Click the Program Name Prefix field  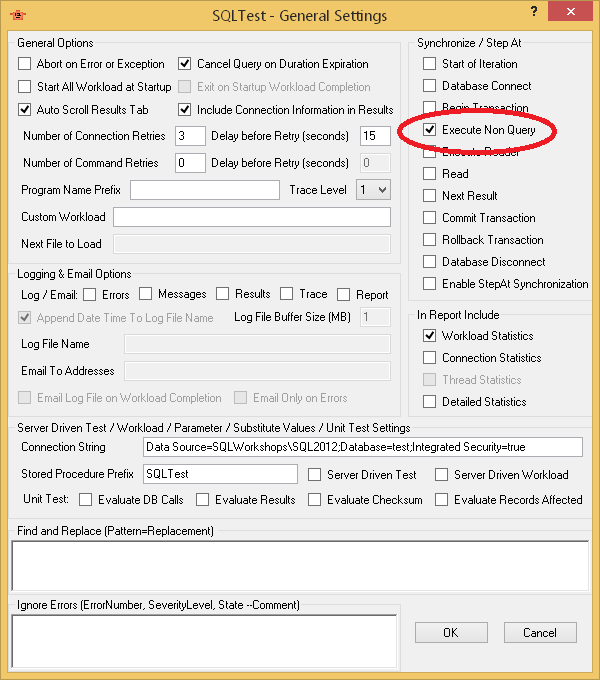pos(205,190)
